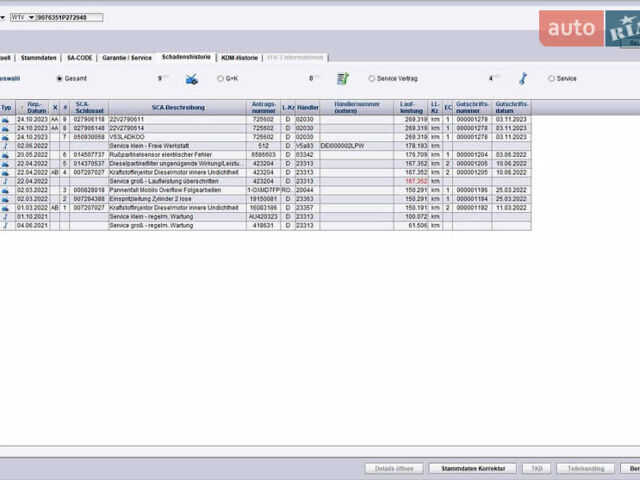Screen dimensions: 640x480
Task: Click the car icon in the VS3LADKOO row
Action: pos(5,138)
